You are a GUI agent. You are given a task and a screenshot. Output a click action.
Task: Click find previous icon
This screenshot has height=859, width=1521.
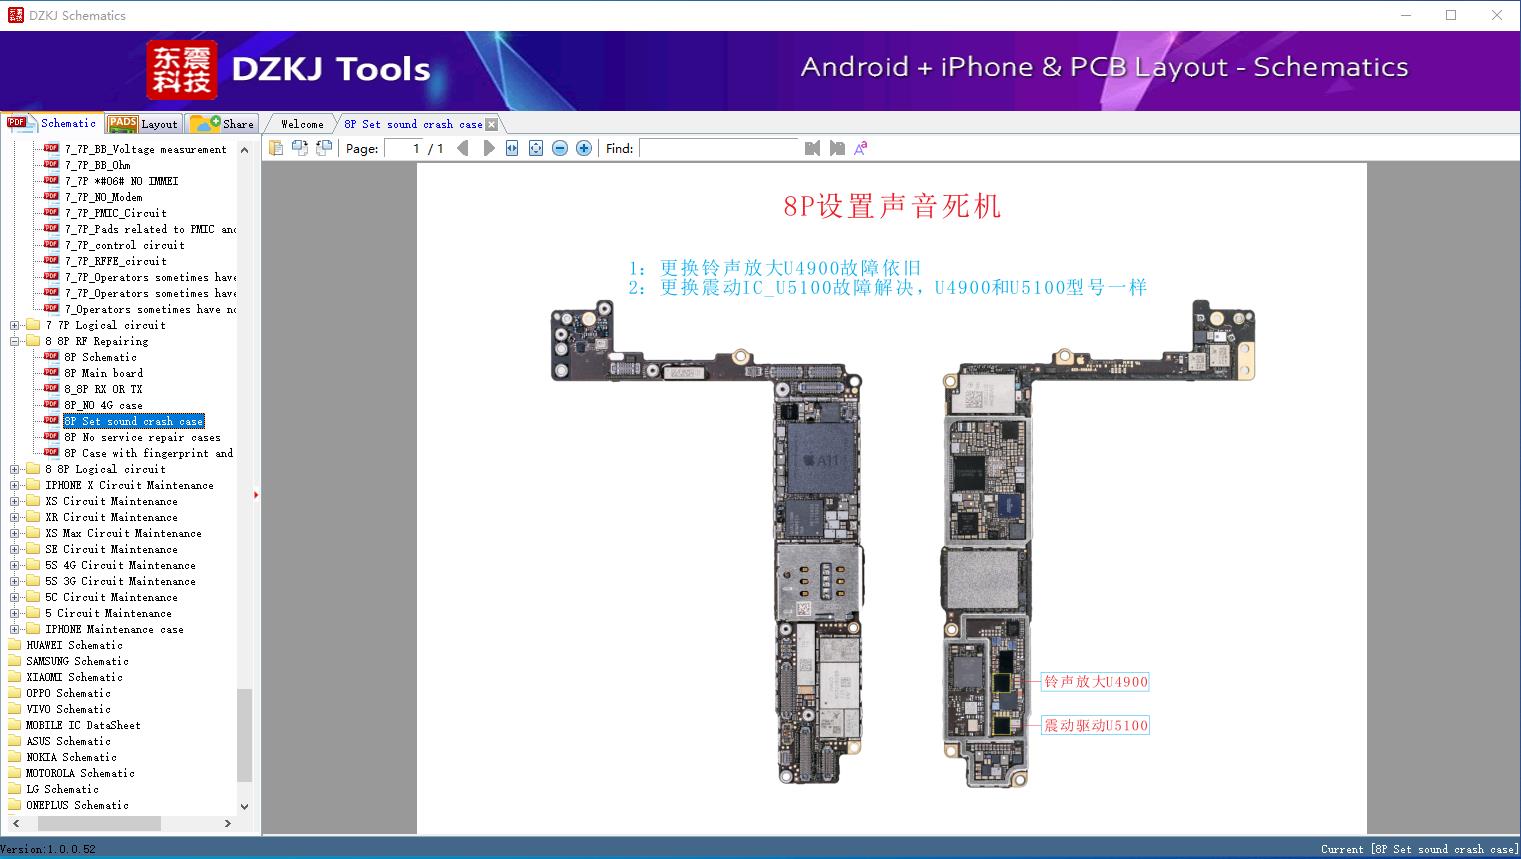click(812, 148)
